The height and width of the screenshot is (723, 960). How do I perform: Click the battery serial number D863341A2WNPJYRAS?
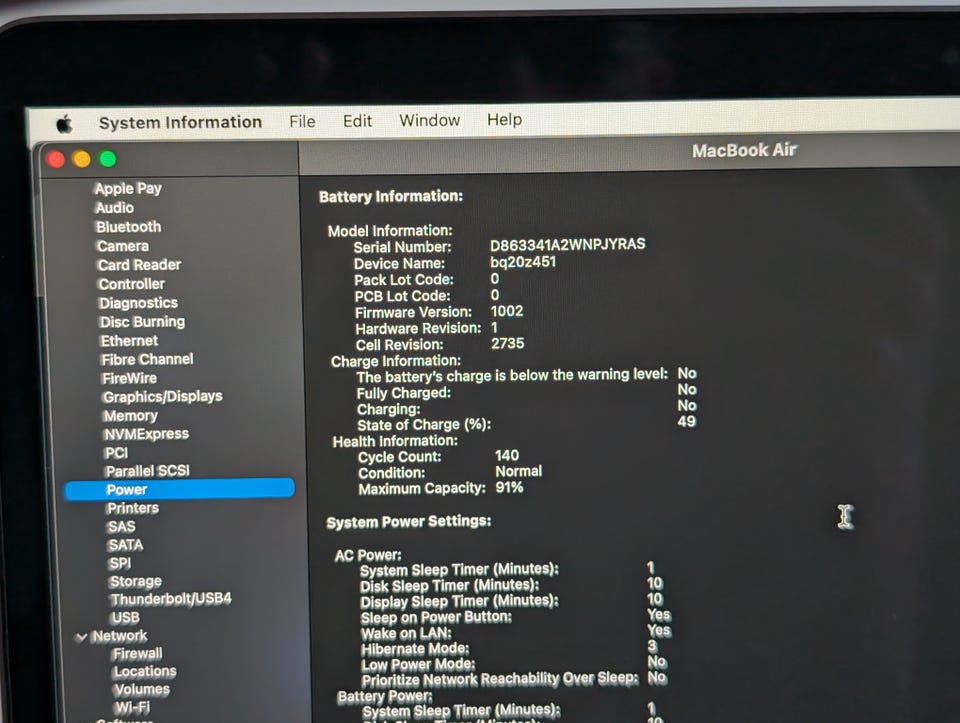tap(568, 244)
